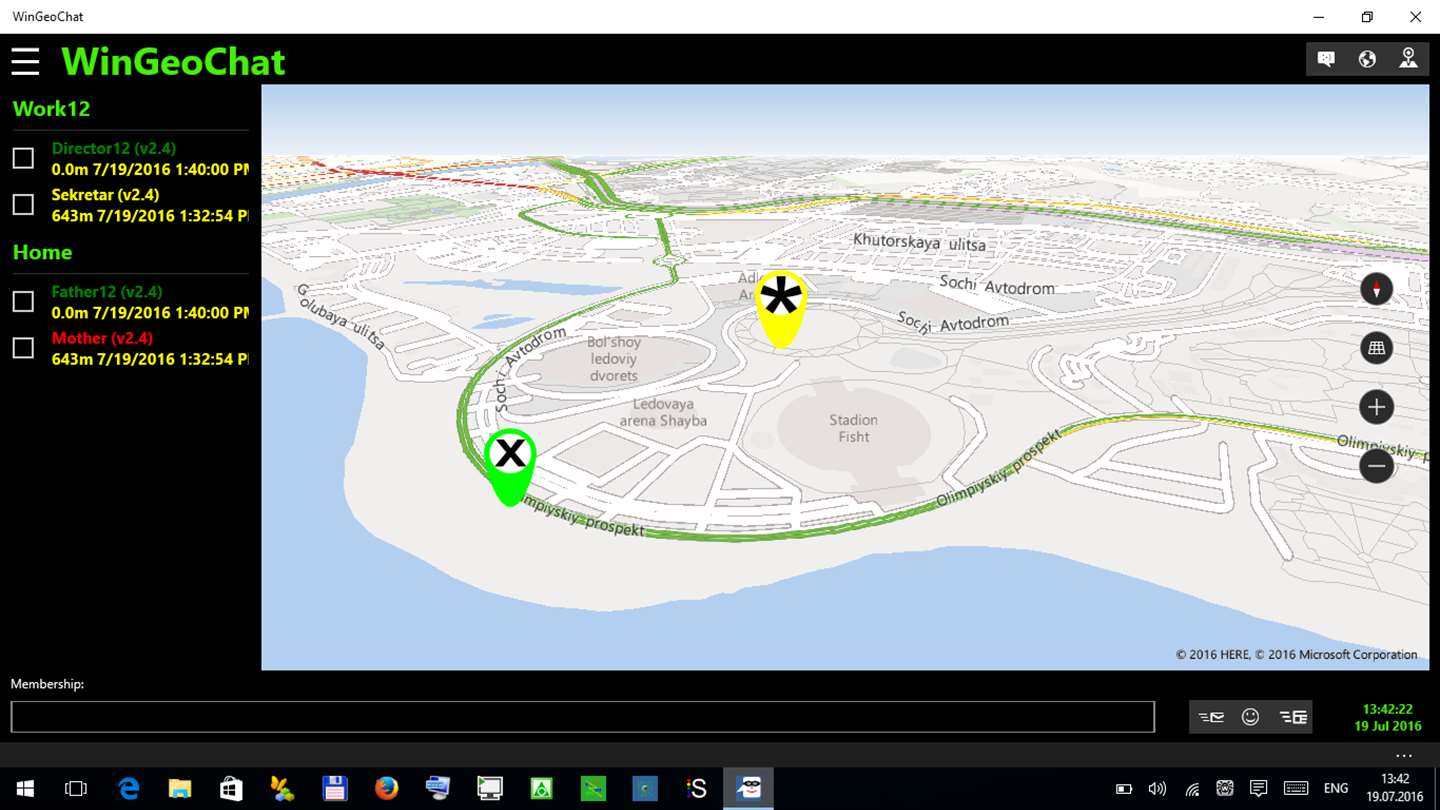Open the Windows Store taskbar icon
1440x810 pixels.
click(x=231, y=789)
